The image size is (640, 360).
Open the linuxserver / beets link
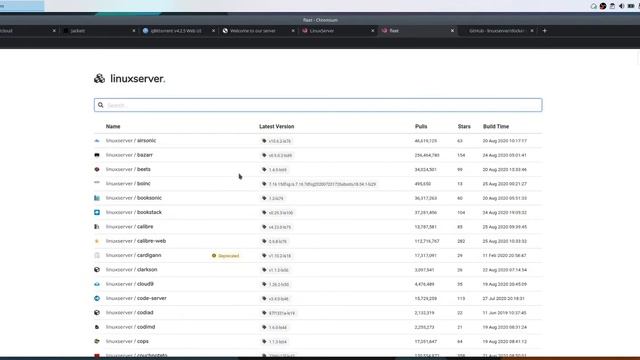pos(128,169)
